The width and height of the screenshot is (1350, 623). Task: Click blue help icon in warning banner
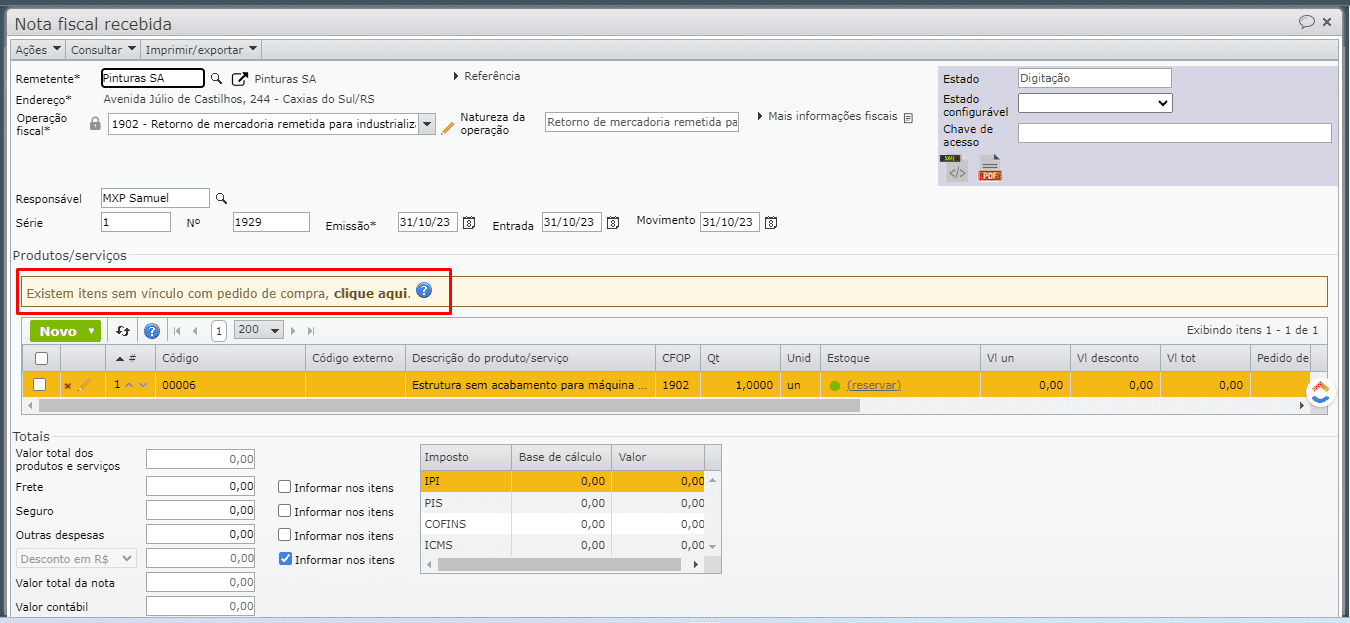coord(424,291)
